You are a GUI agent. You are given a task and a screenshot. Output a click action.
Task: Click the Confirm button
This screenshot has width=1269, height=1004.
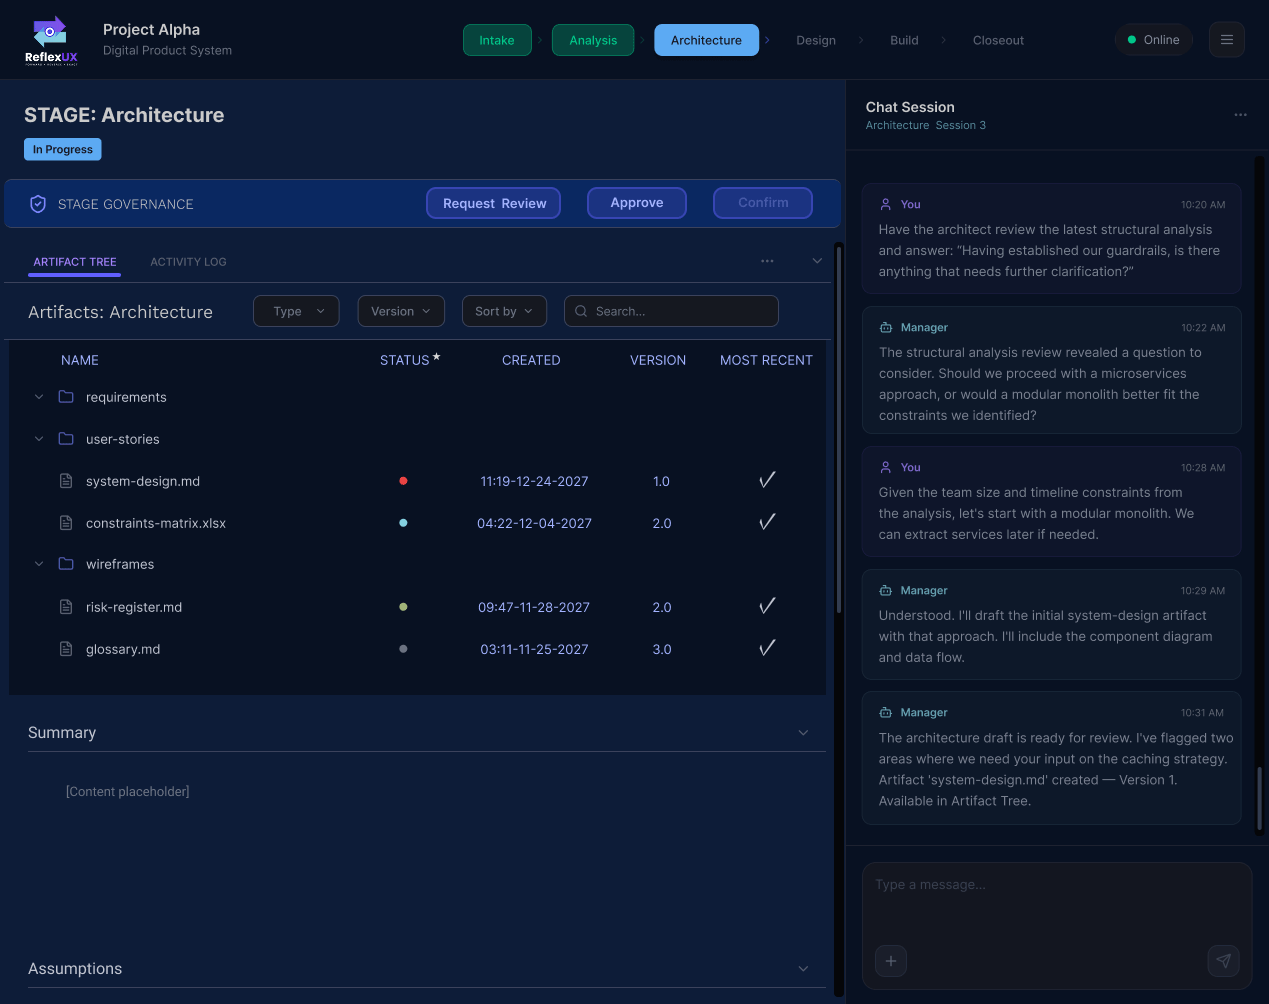pos(763,203)
